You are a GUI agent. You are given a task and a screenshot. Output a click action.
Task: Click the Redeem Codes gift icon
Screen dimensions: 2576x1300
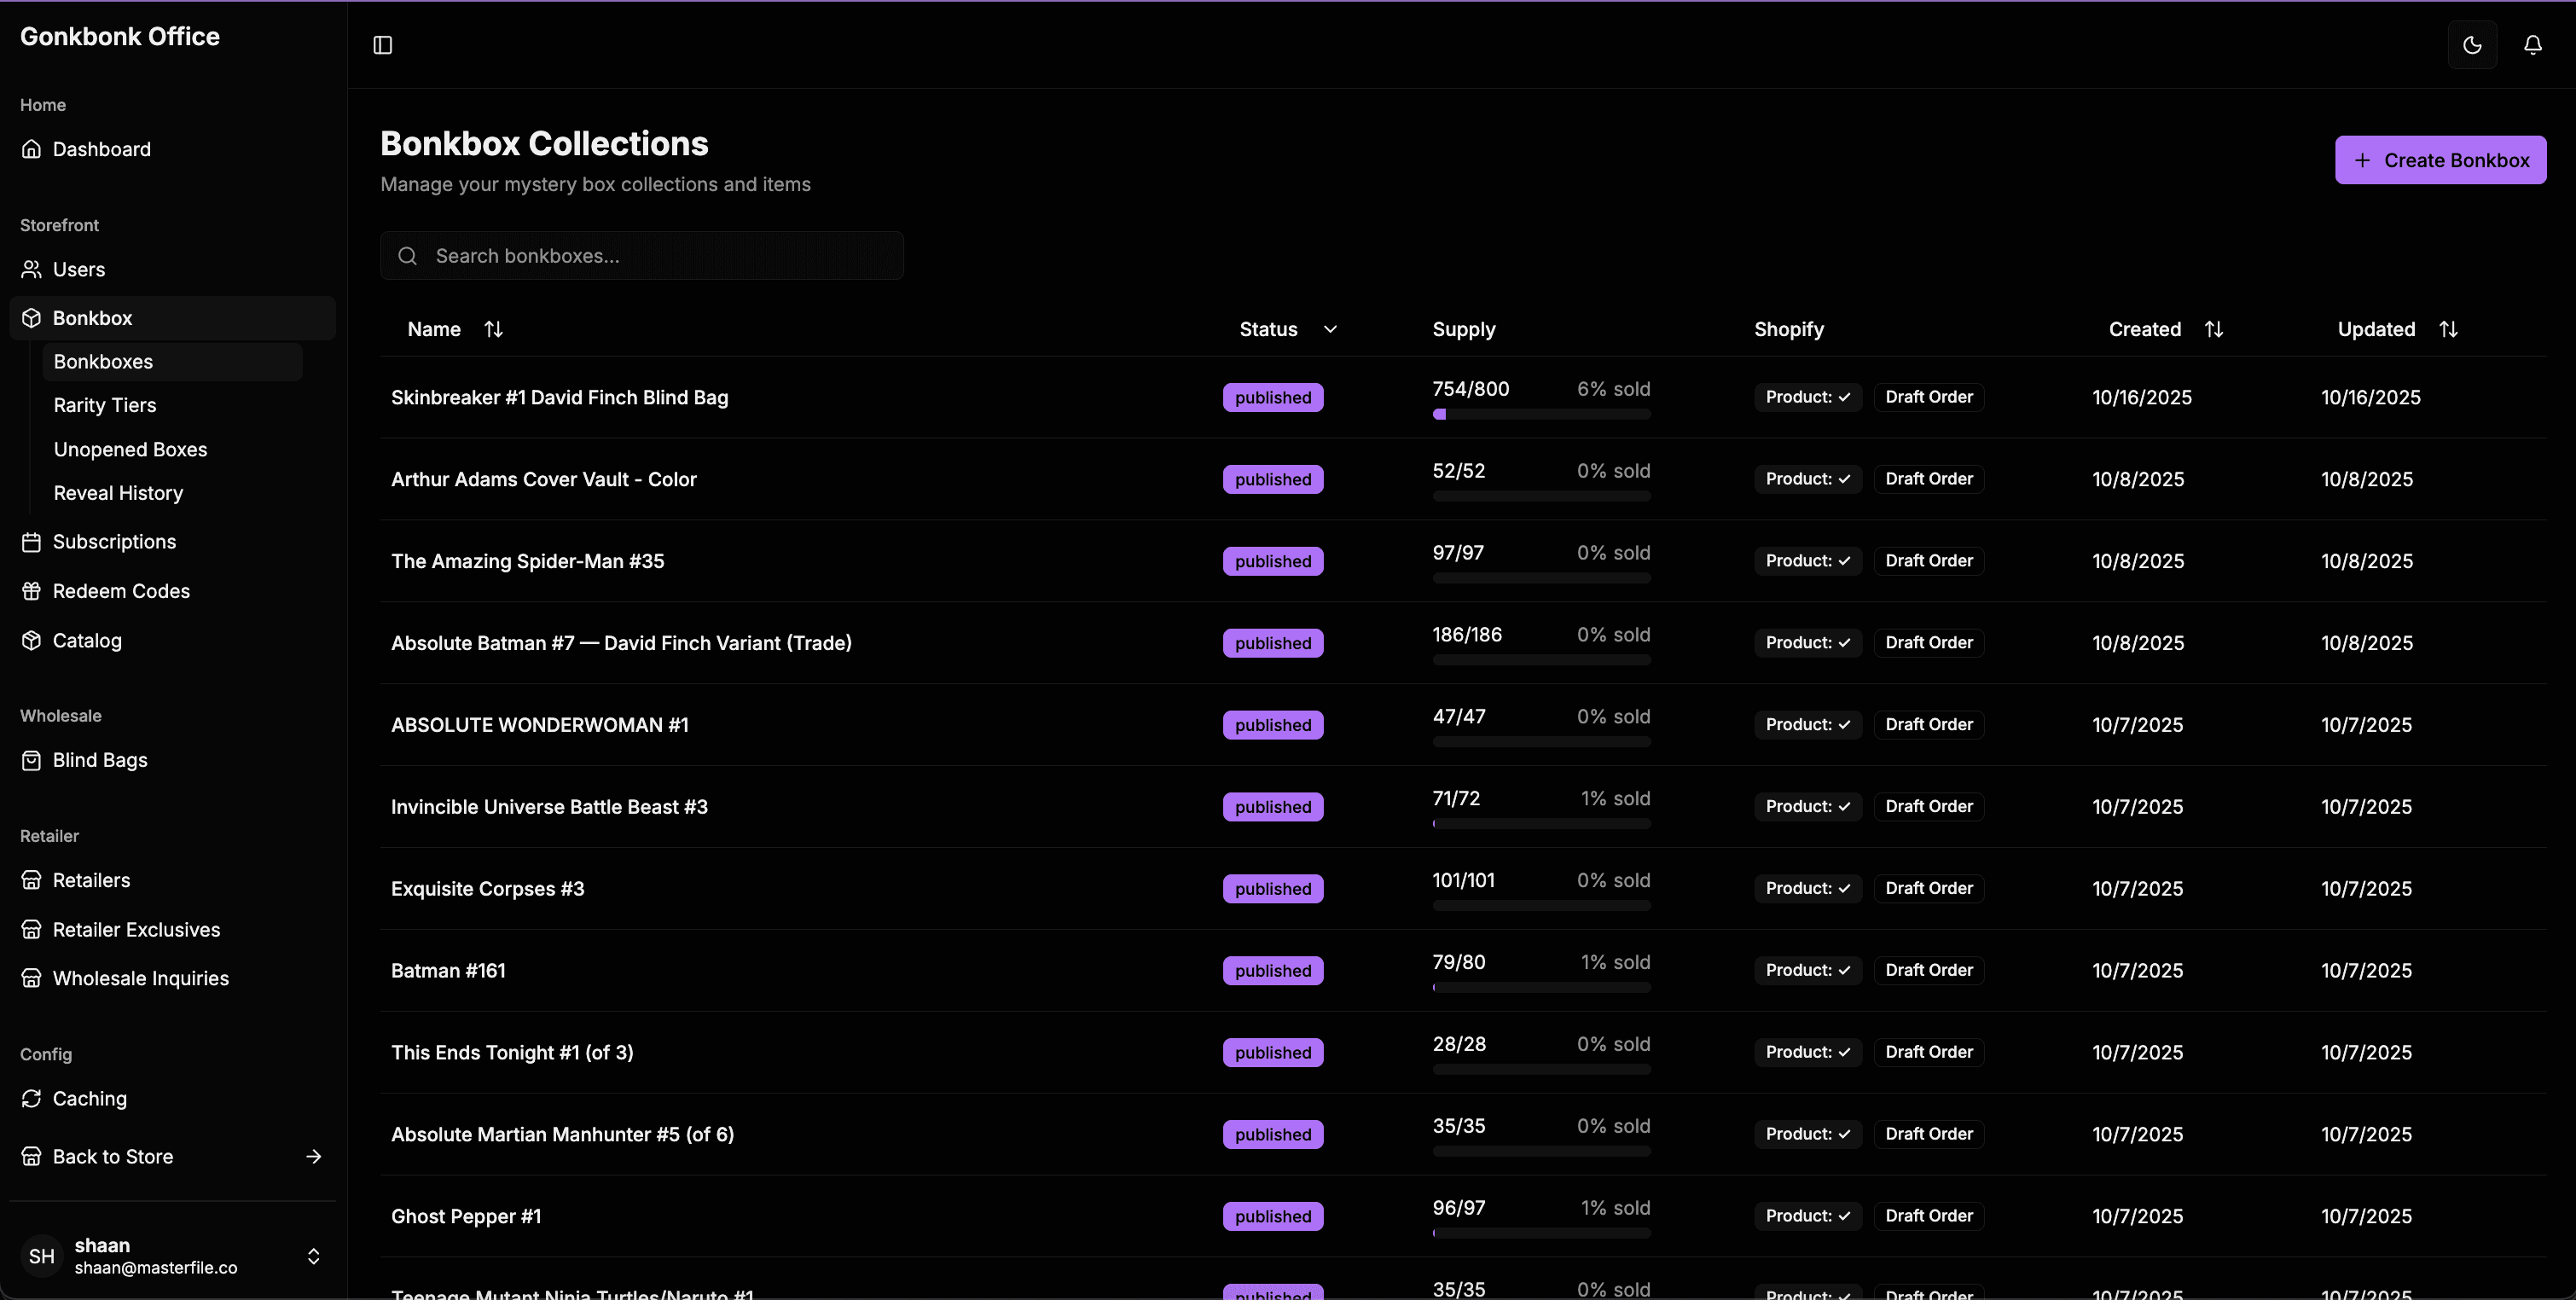[x=32, y=591]
